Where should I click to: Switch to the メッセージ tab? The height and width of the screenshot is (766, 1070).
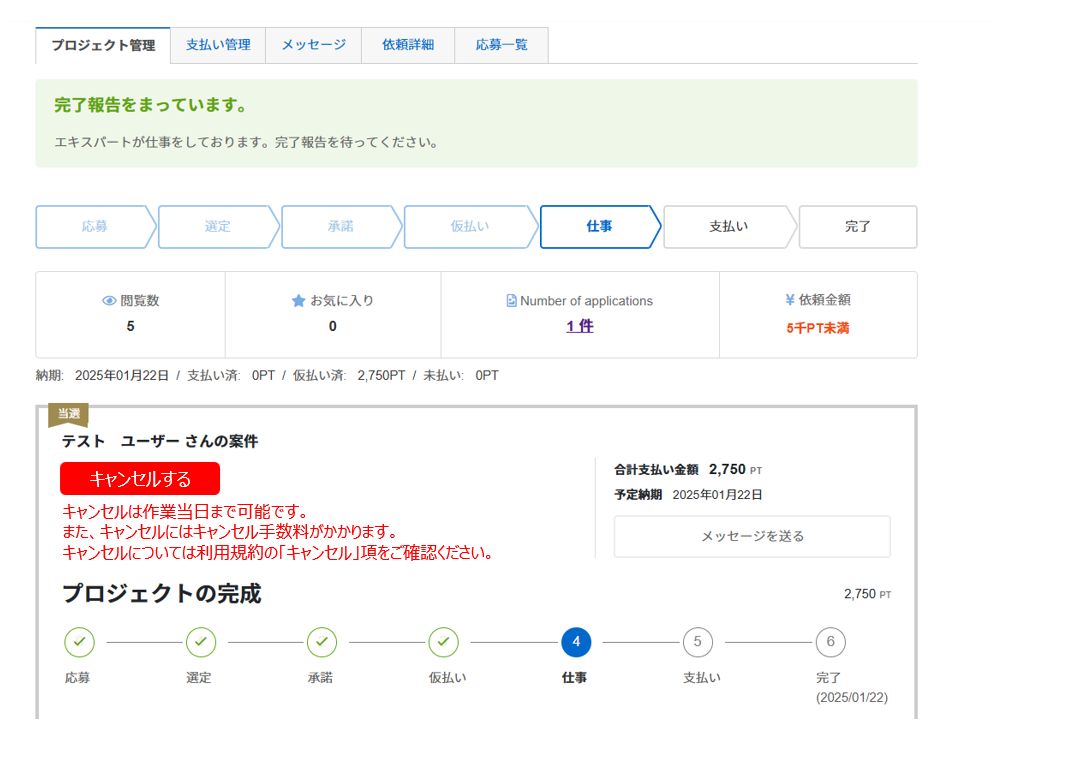pyautogui.click(x=313, y=45)
